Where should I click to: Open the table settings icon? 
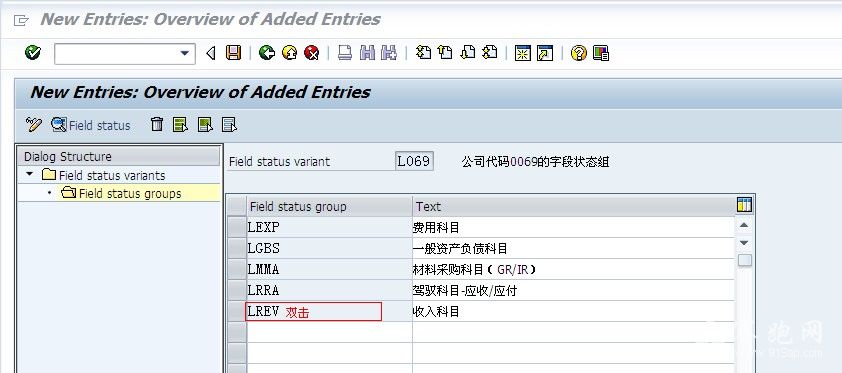744,204
